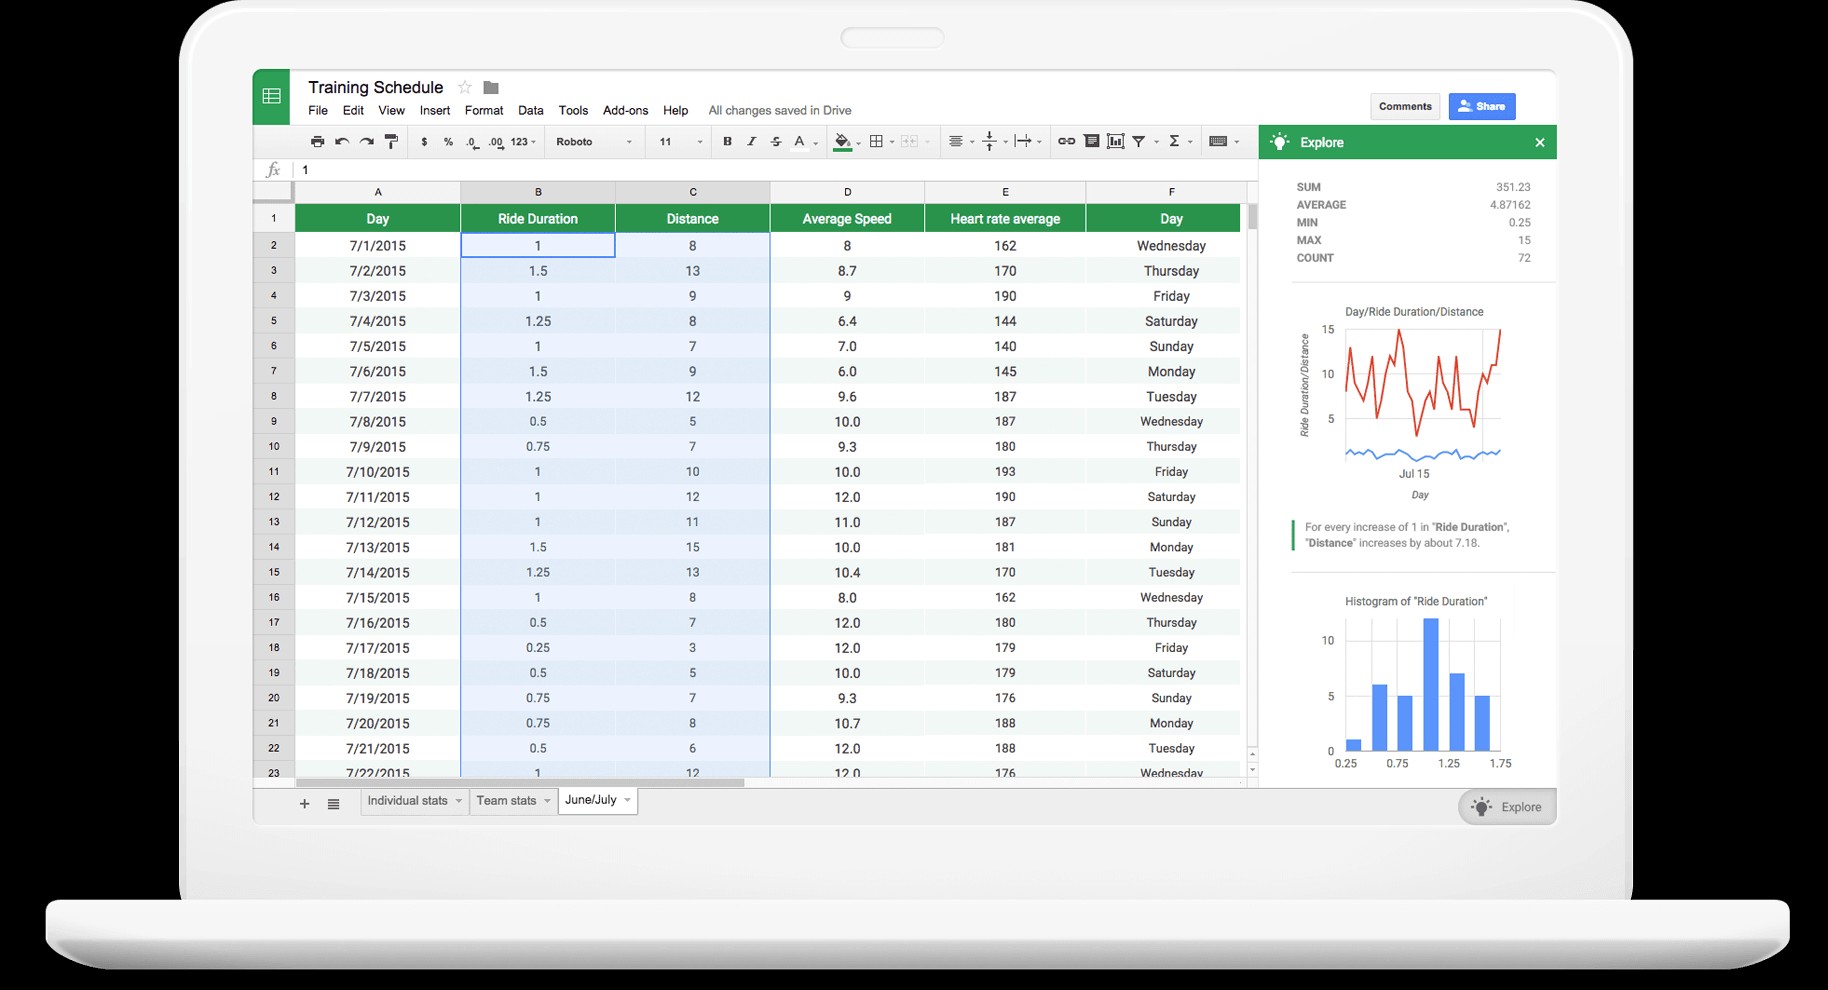Screen dimensions: 1828x990
Task: Insert a comment from the toolbar
Action: [x=1090, y=141]
